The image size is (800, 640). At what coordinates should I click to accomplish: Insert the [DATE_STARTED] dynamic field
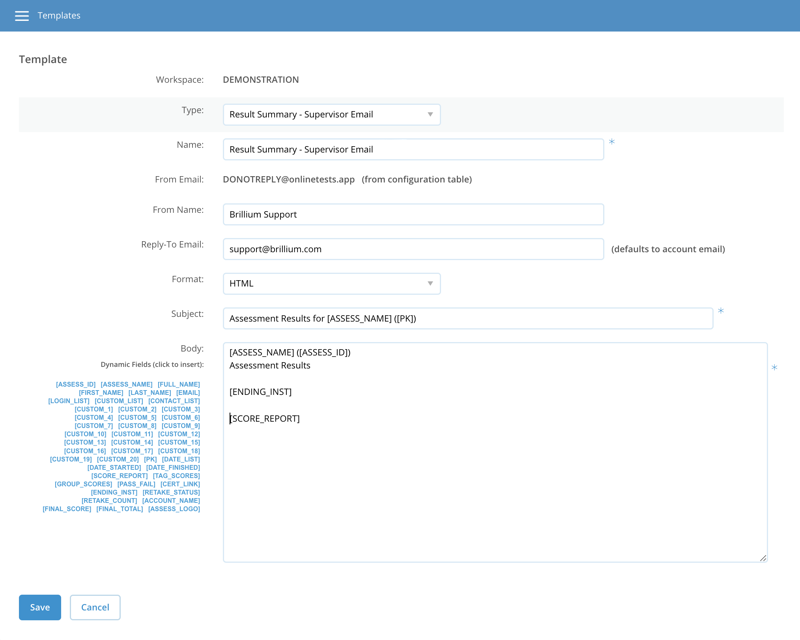(x=114, y=467)
